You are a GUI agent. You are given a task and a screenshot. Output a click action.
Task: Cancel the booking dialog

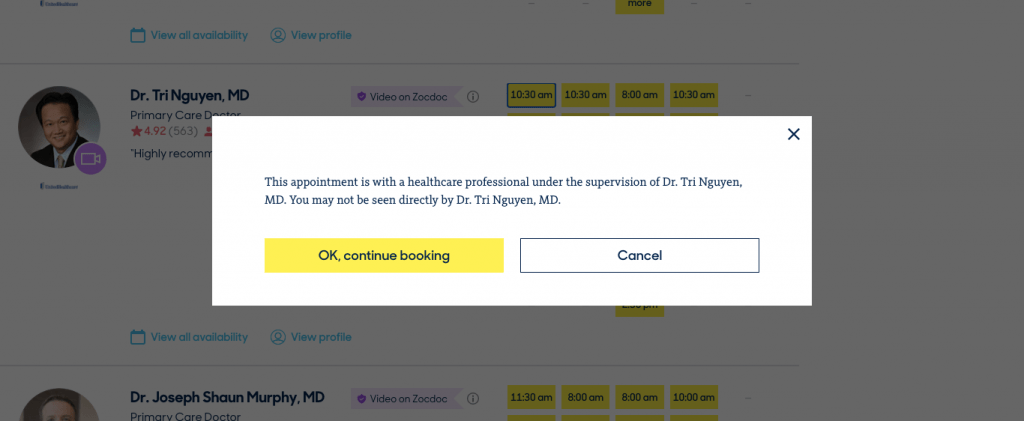coord(639,255)
